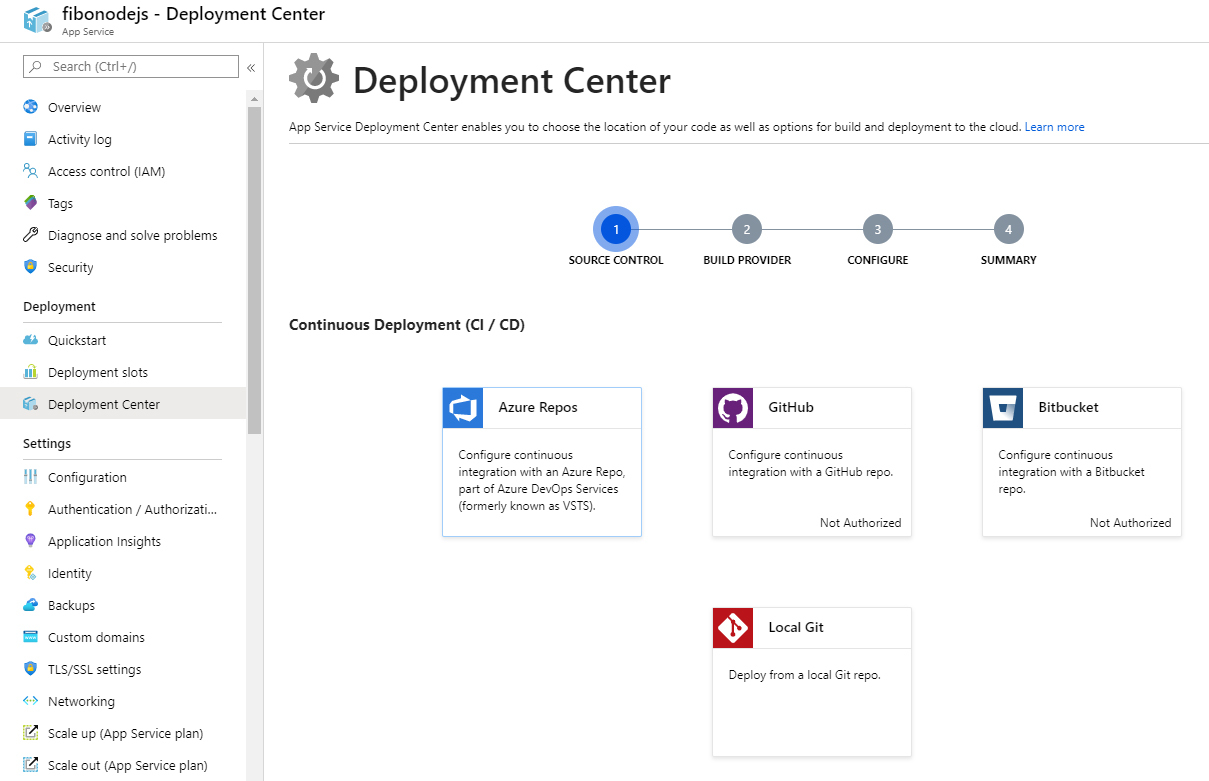This screenshot has height=781, width=1209.
Task: Select step 3 Configure circle
Action: point(878,230)
